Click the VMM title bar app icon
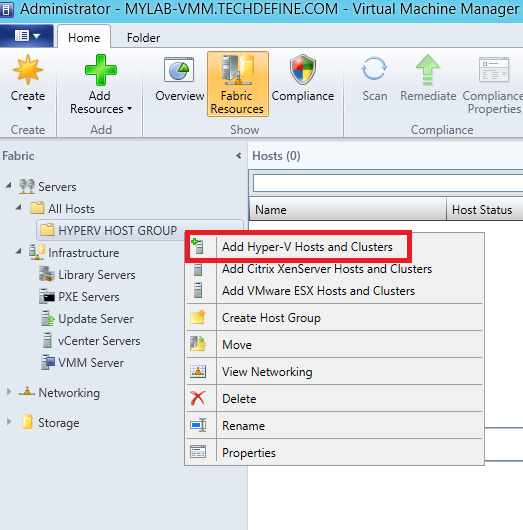523x530 pixels. pos(6,9)
